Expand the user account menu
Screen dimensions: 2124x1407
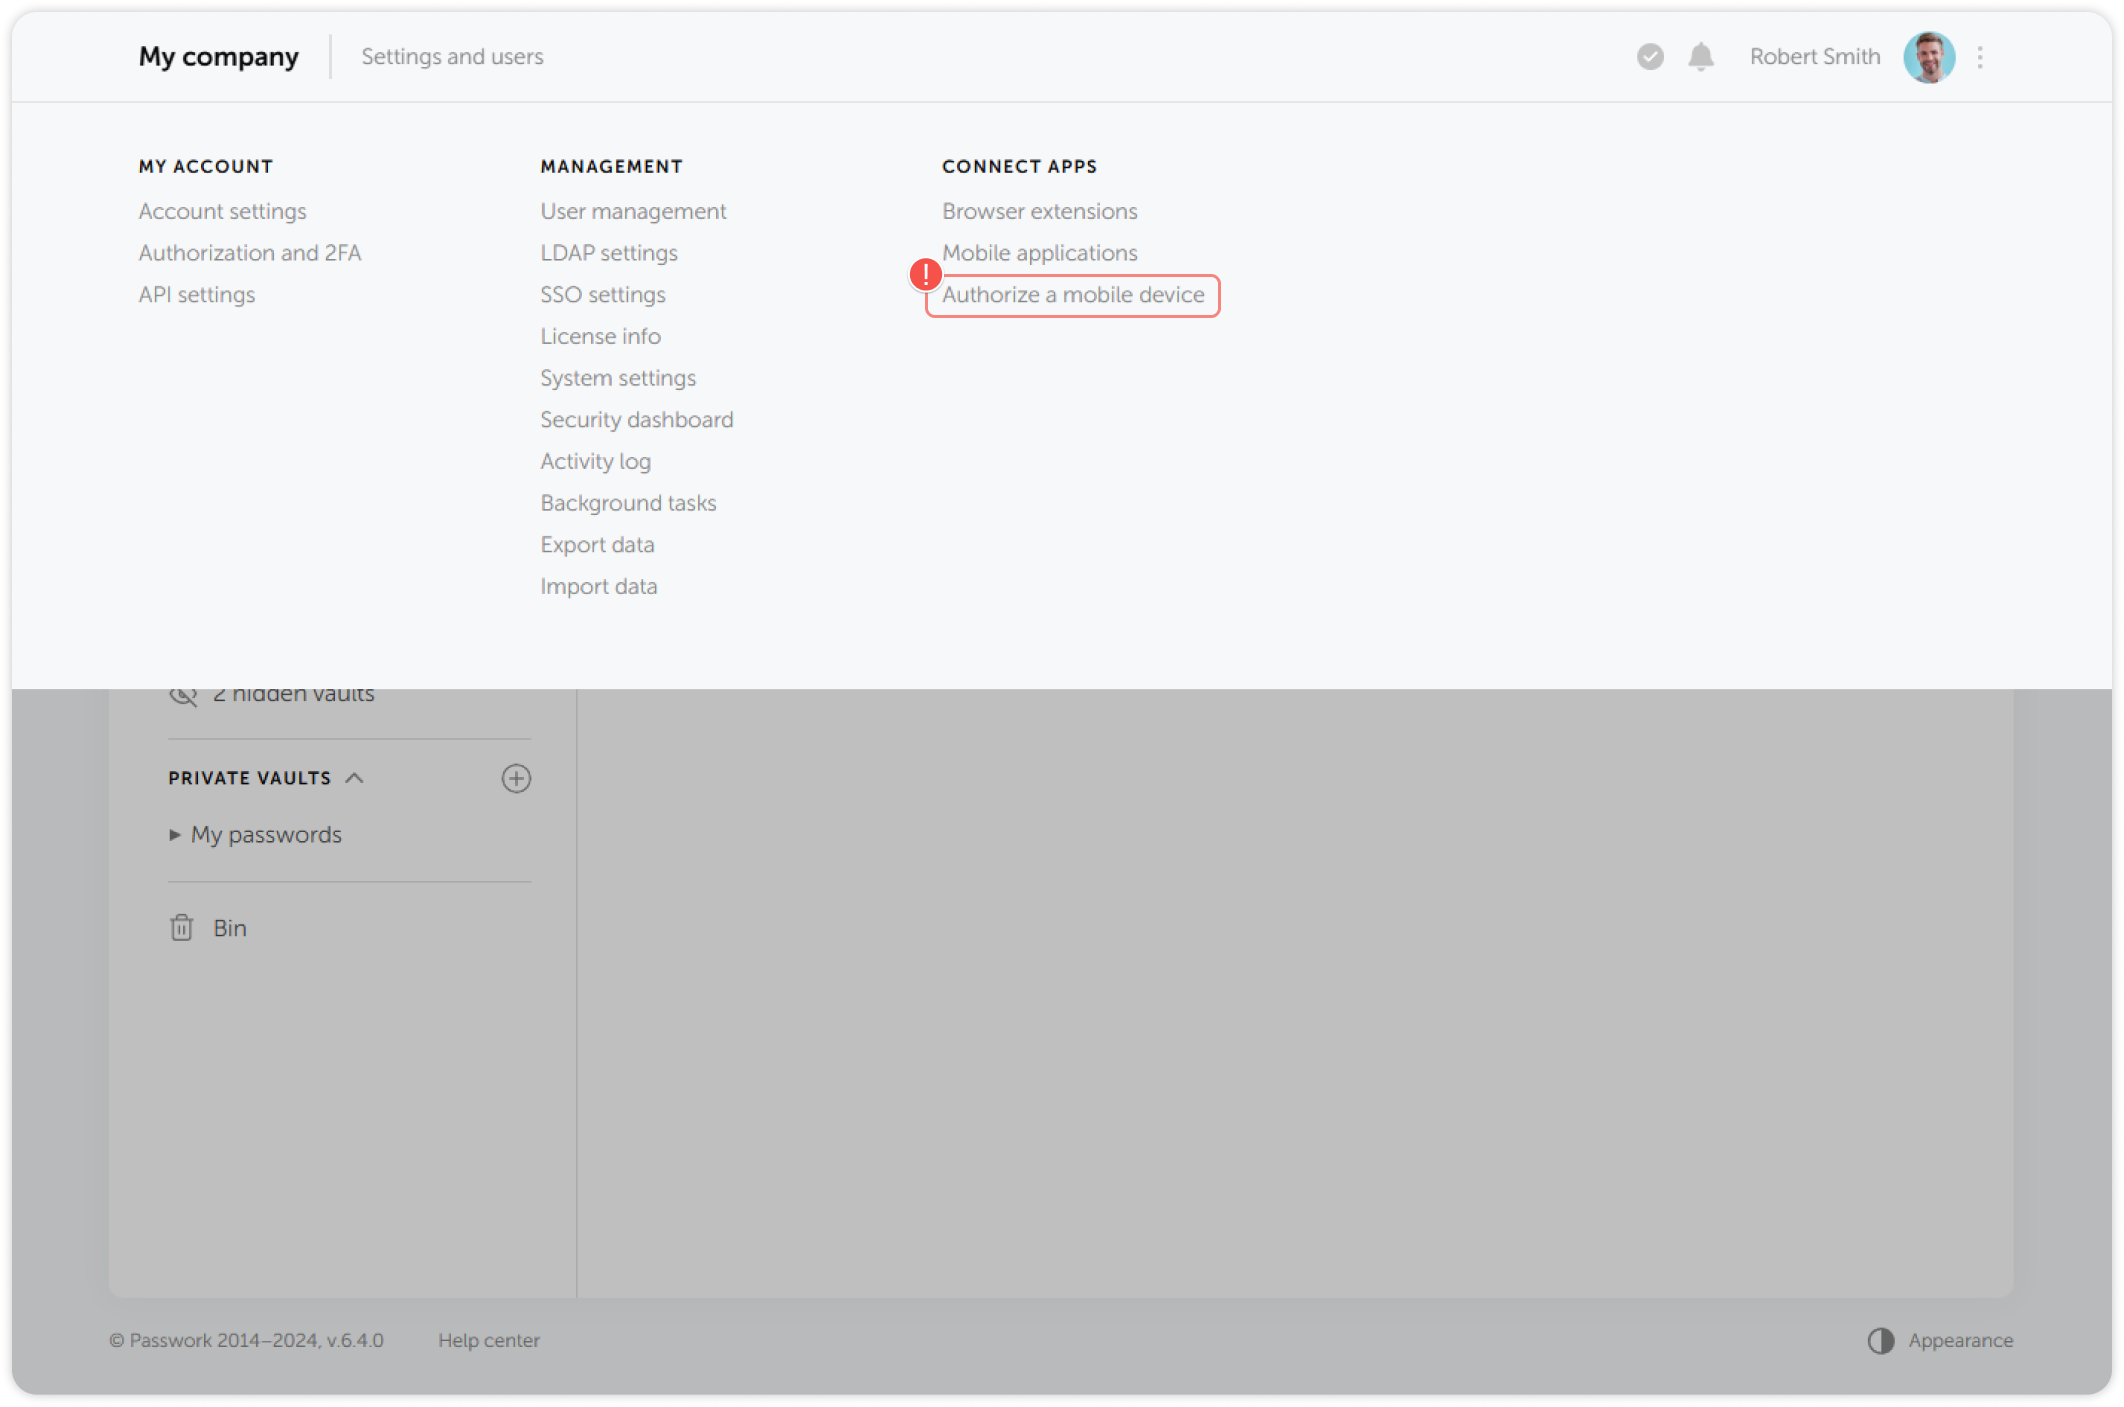pyautogui.click(x=1815, y=57)
